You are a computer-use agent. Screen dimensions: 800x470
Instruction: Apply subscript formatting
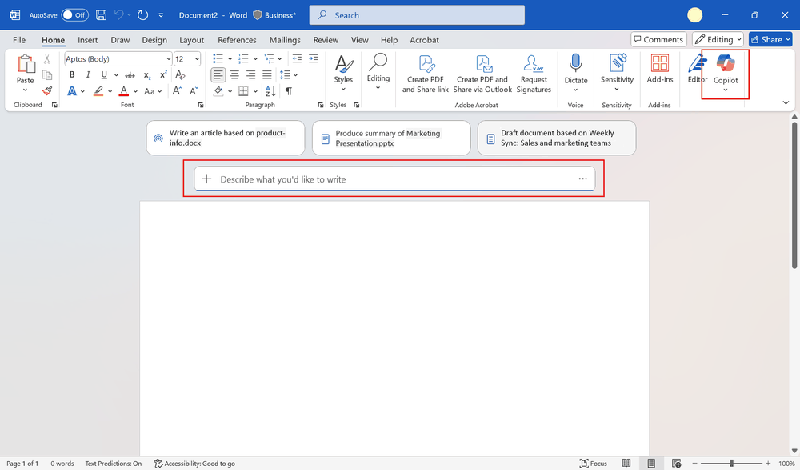click(x=147, y=75)
